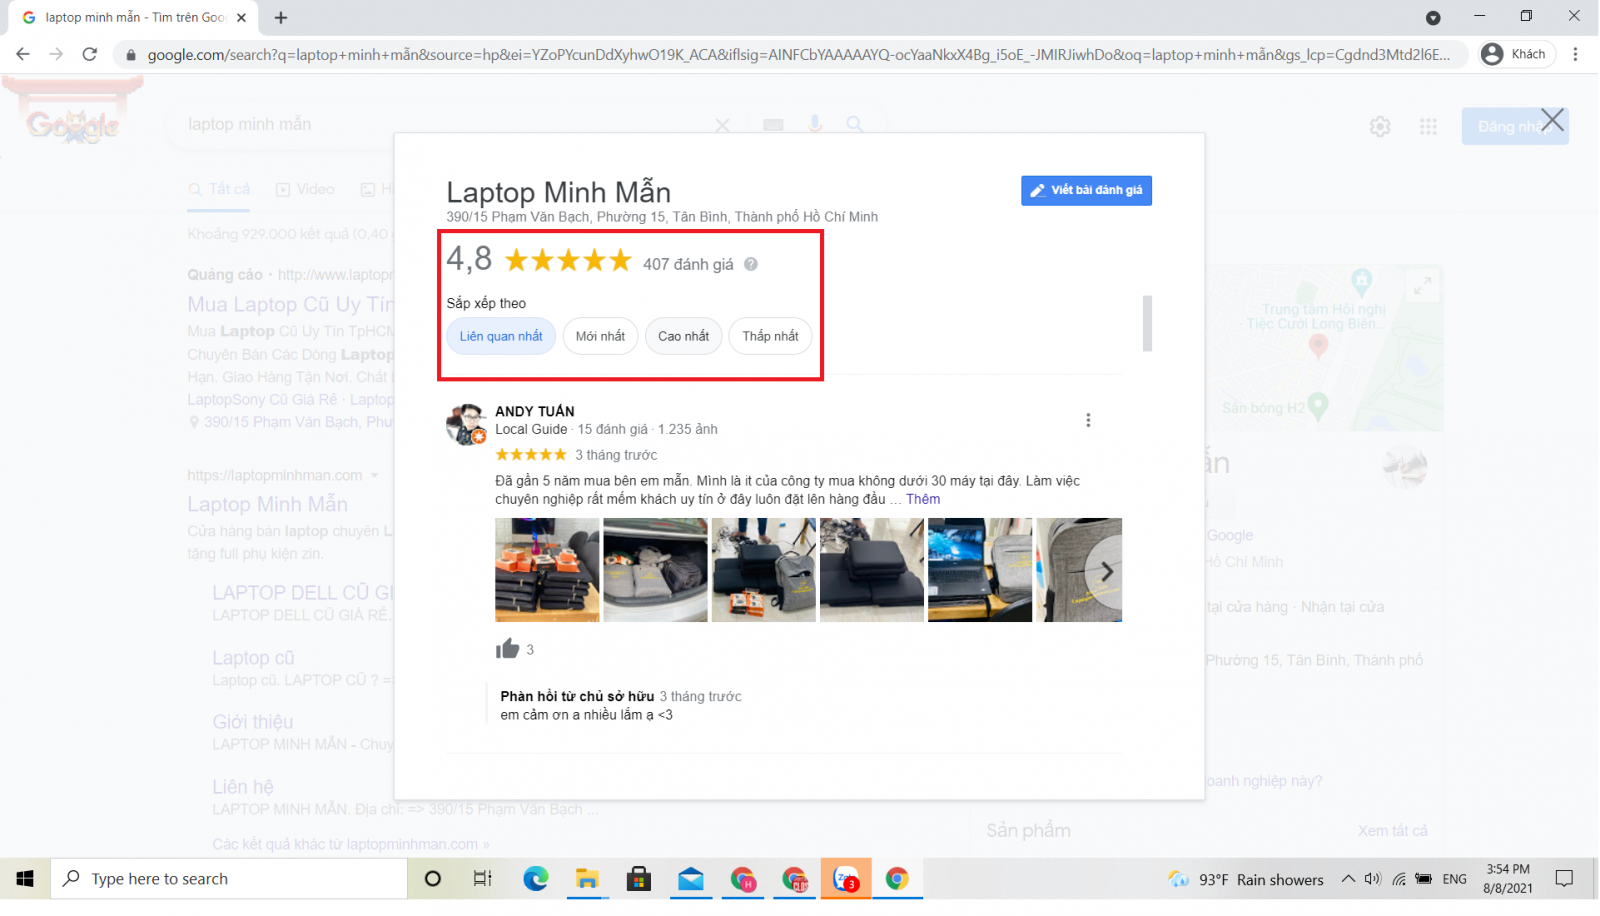
Task: Open ANDY TUÁN reviewer name
Action: pyautogui.click(x=535, y=411)
